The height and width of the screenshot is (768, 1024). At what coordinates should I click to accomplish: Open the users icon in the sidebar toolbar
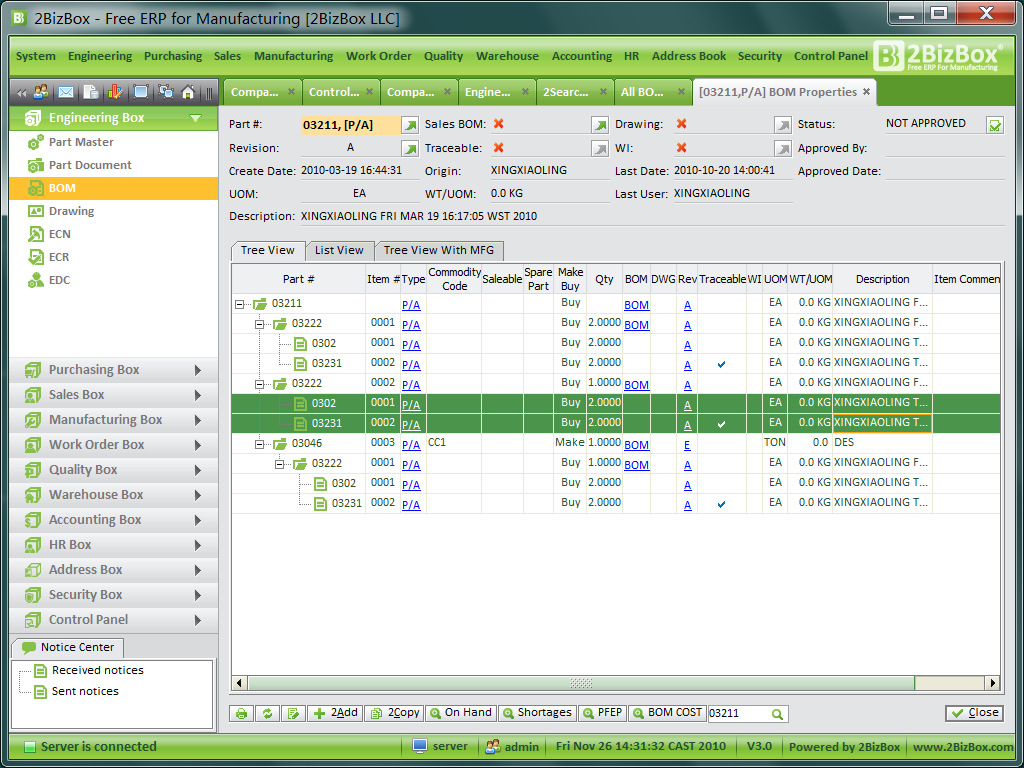pos(41,92)
